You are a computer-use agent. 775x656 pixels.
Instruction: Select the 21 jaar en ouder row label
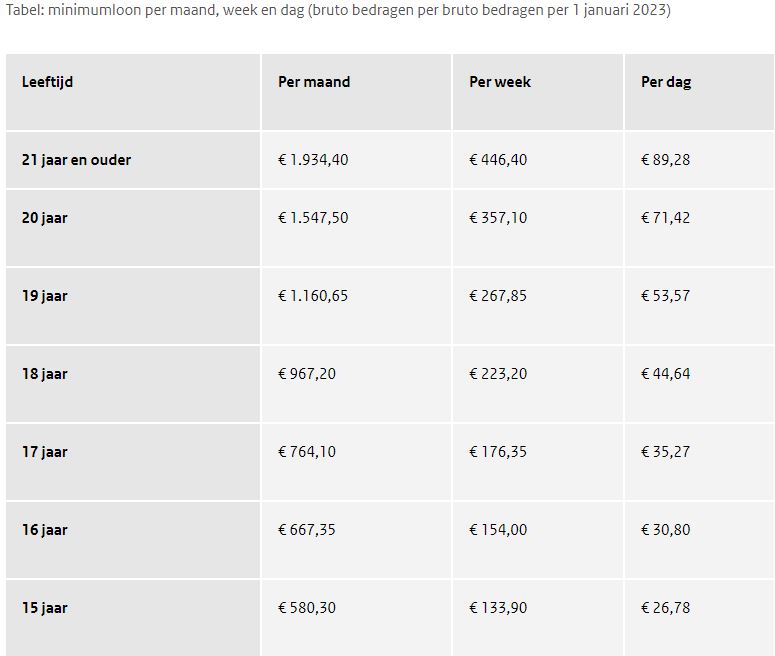(76, 160)
